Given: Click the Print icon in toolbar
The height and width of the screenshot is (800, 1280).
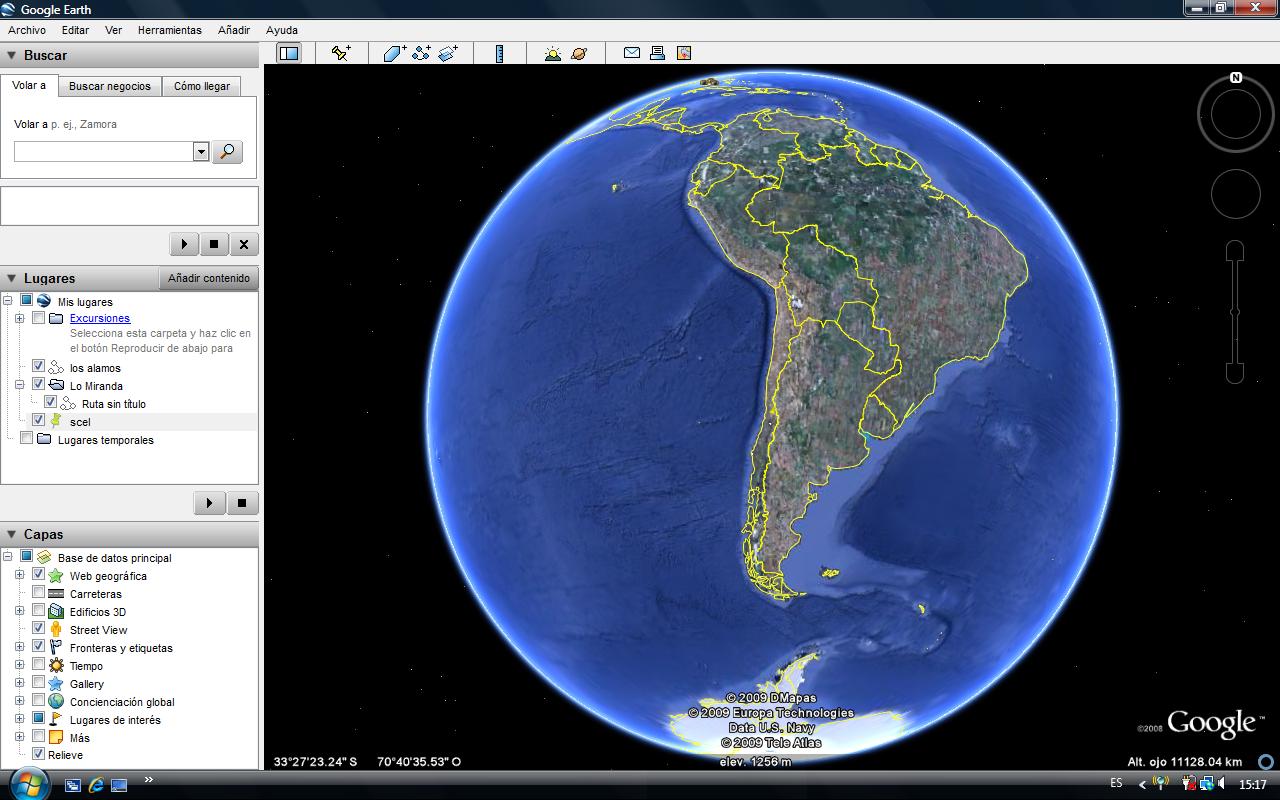Looking at the screenshot, I should tap(657, 53).
